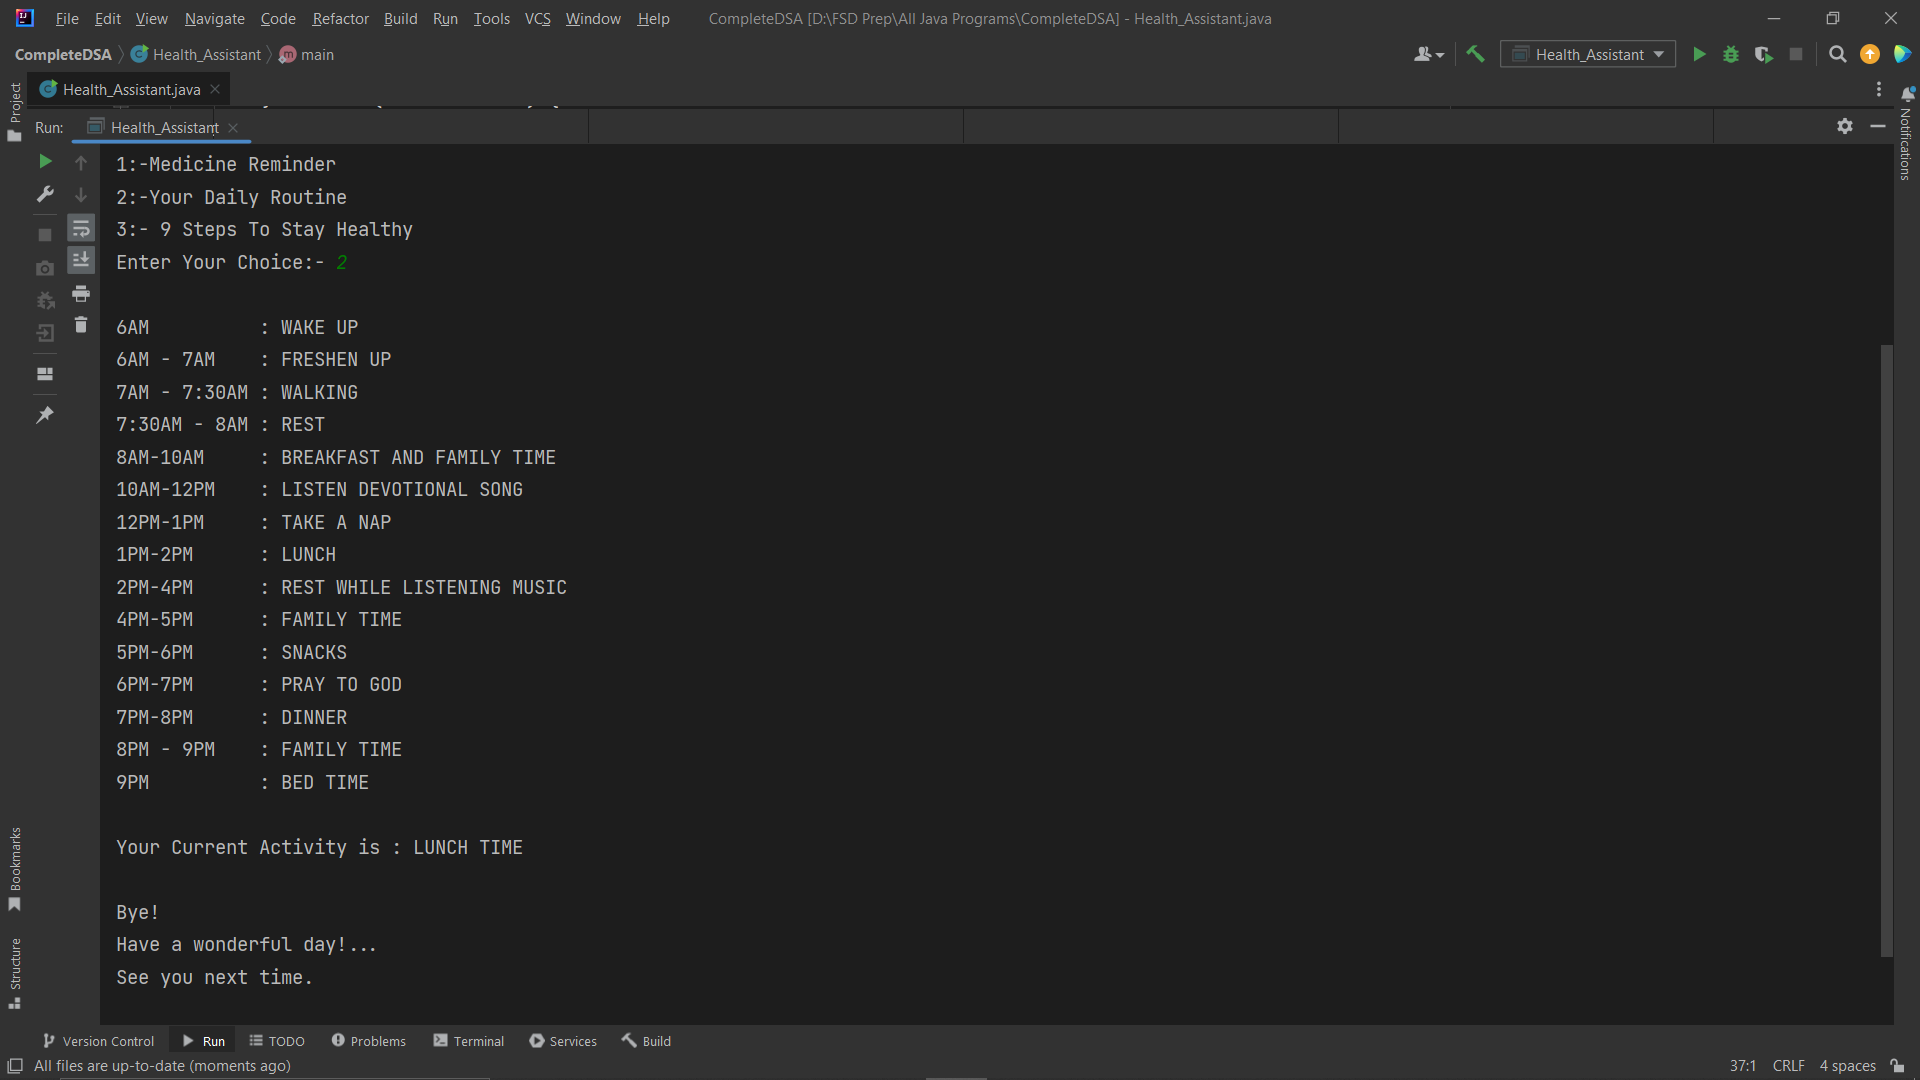This screenshot has width=1920, height=1080.
Task: Open the Problems tool window
Action: (368, 1041)
